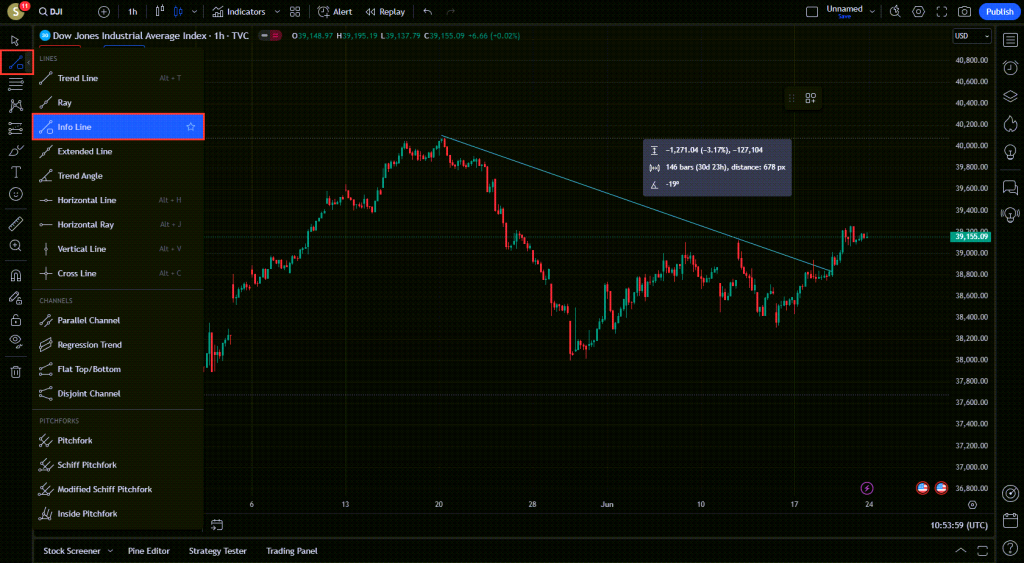
Task: Click the undo arrow
Action: (x=428, y=12)
